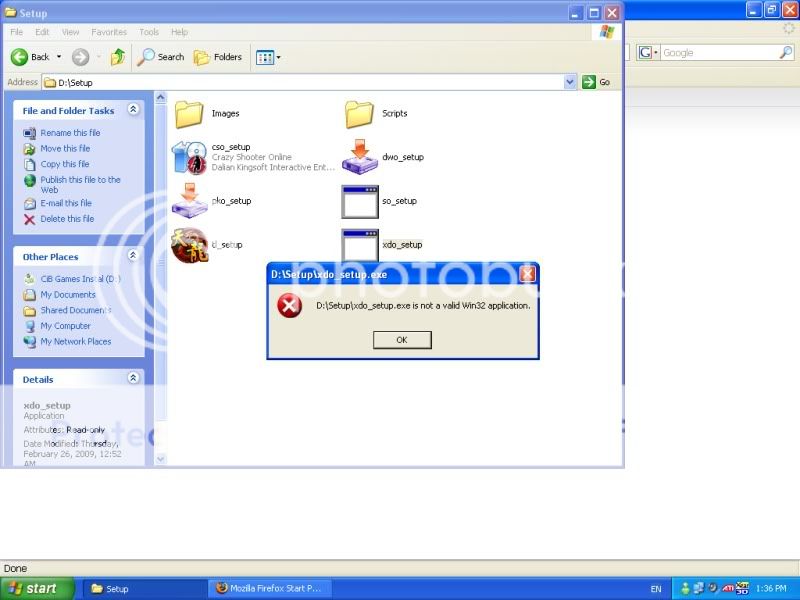Toggle the Folders pane button
The height and width of the screenshot is (600, 800).
(x=217, y=57)
